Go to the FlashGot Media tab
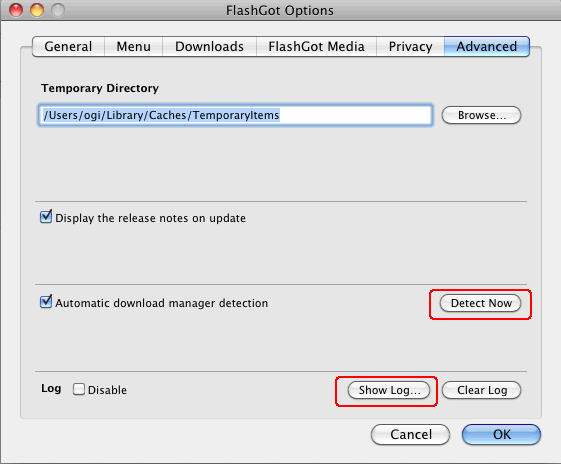 pos(316,47)
